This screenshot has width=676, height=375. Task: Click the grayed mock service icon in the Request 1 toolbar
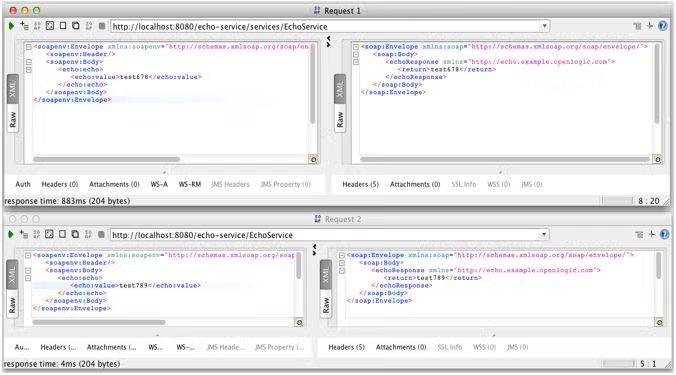[x=37, y=26]
